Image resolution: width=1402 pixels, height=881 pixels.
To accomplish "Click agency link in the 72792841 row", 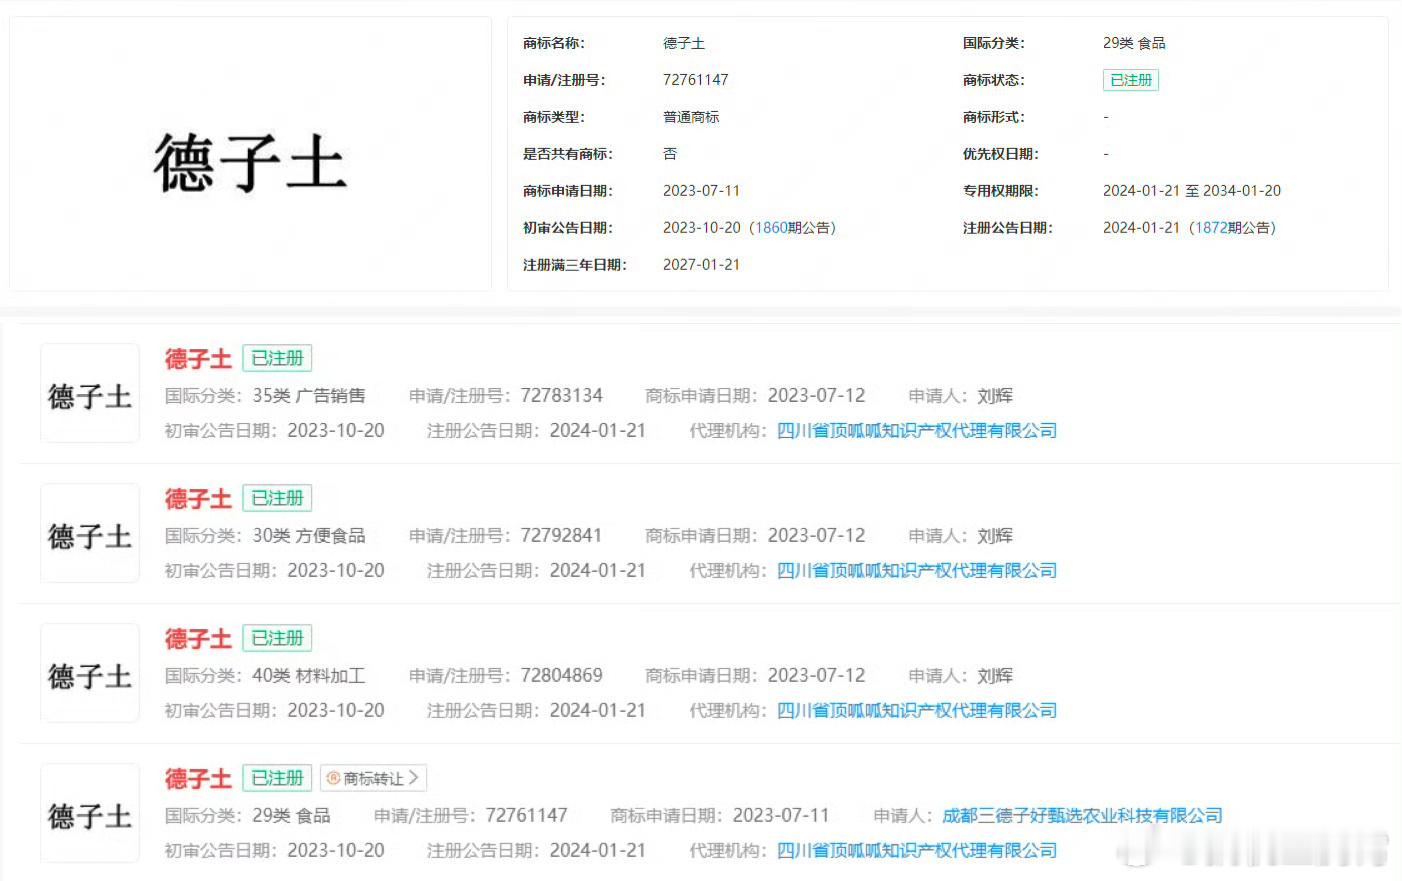I will [917, 571].
